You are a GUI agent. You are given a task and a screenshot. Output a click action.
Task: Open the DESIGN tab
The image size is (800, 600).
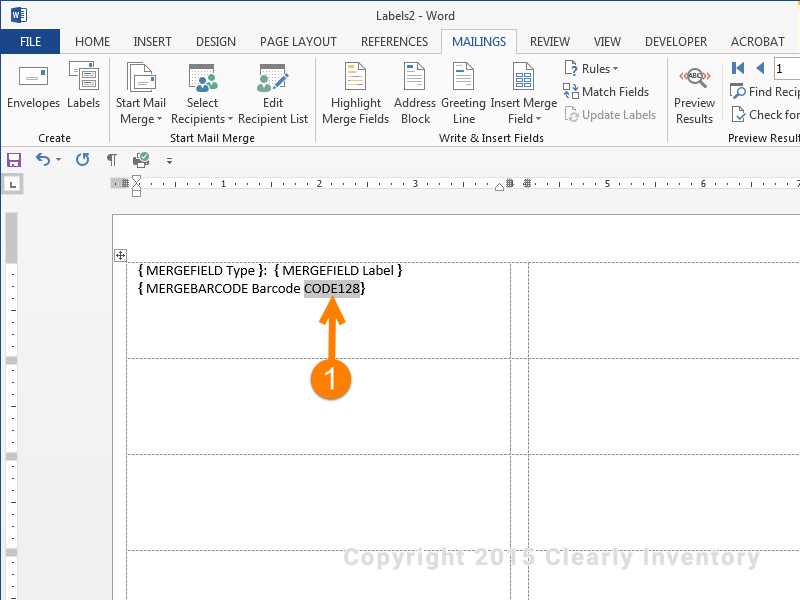[x=216, y=42]
